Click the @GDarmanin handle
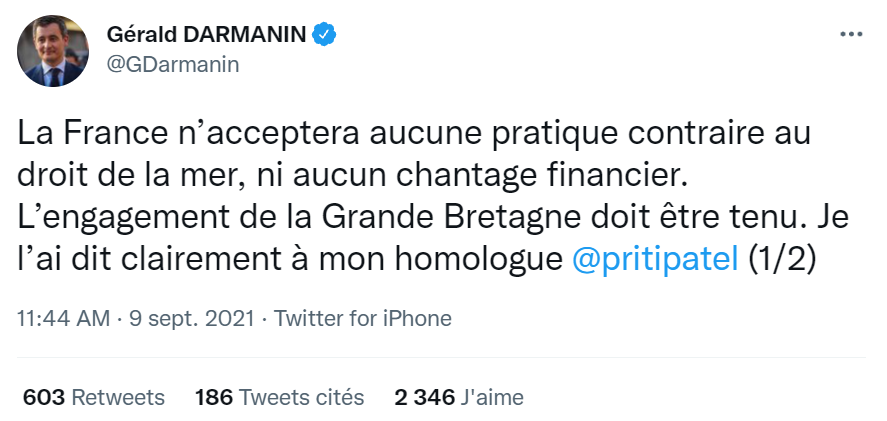The width and height of the screenshot is (887, 421). [x=172, y=64]
